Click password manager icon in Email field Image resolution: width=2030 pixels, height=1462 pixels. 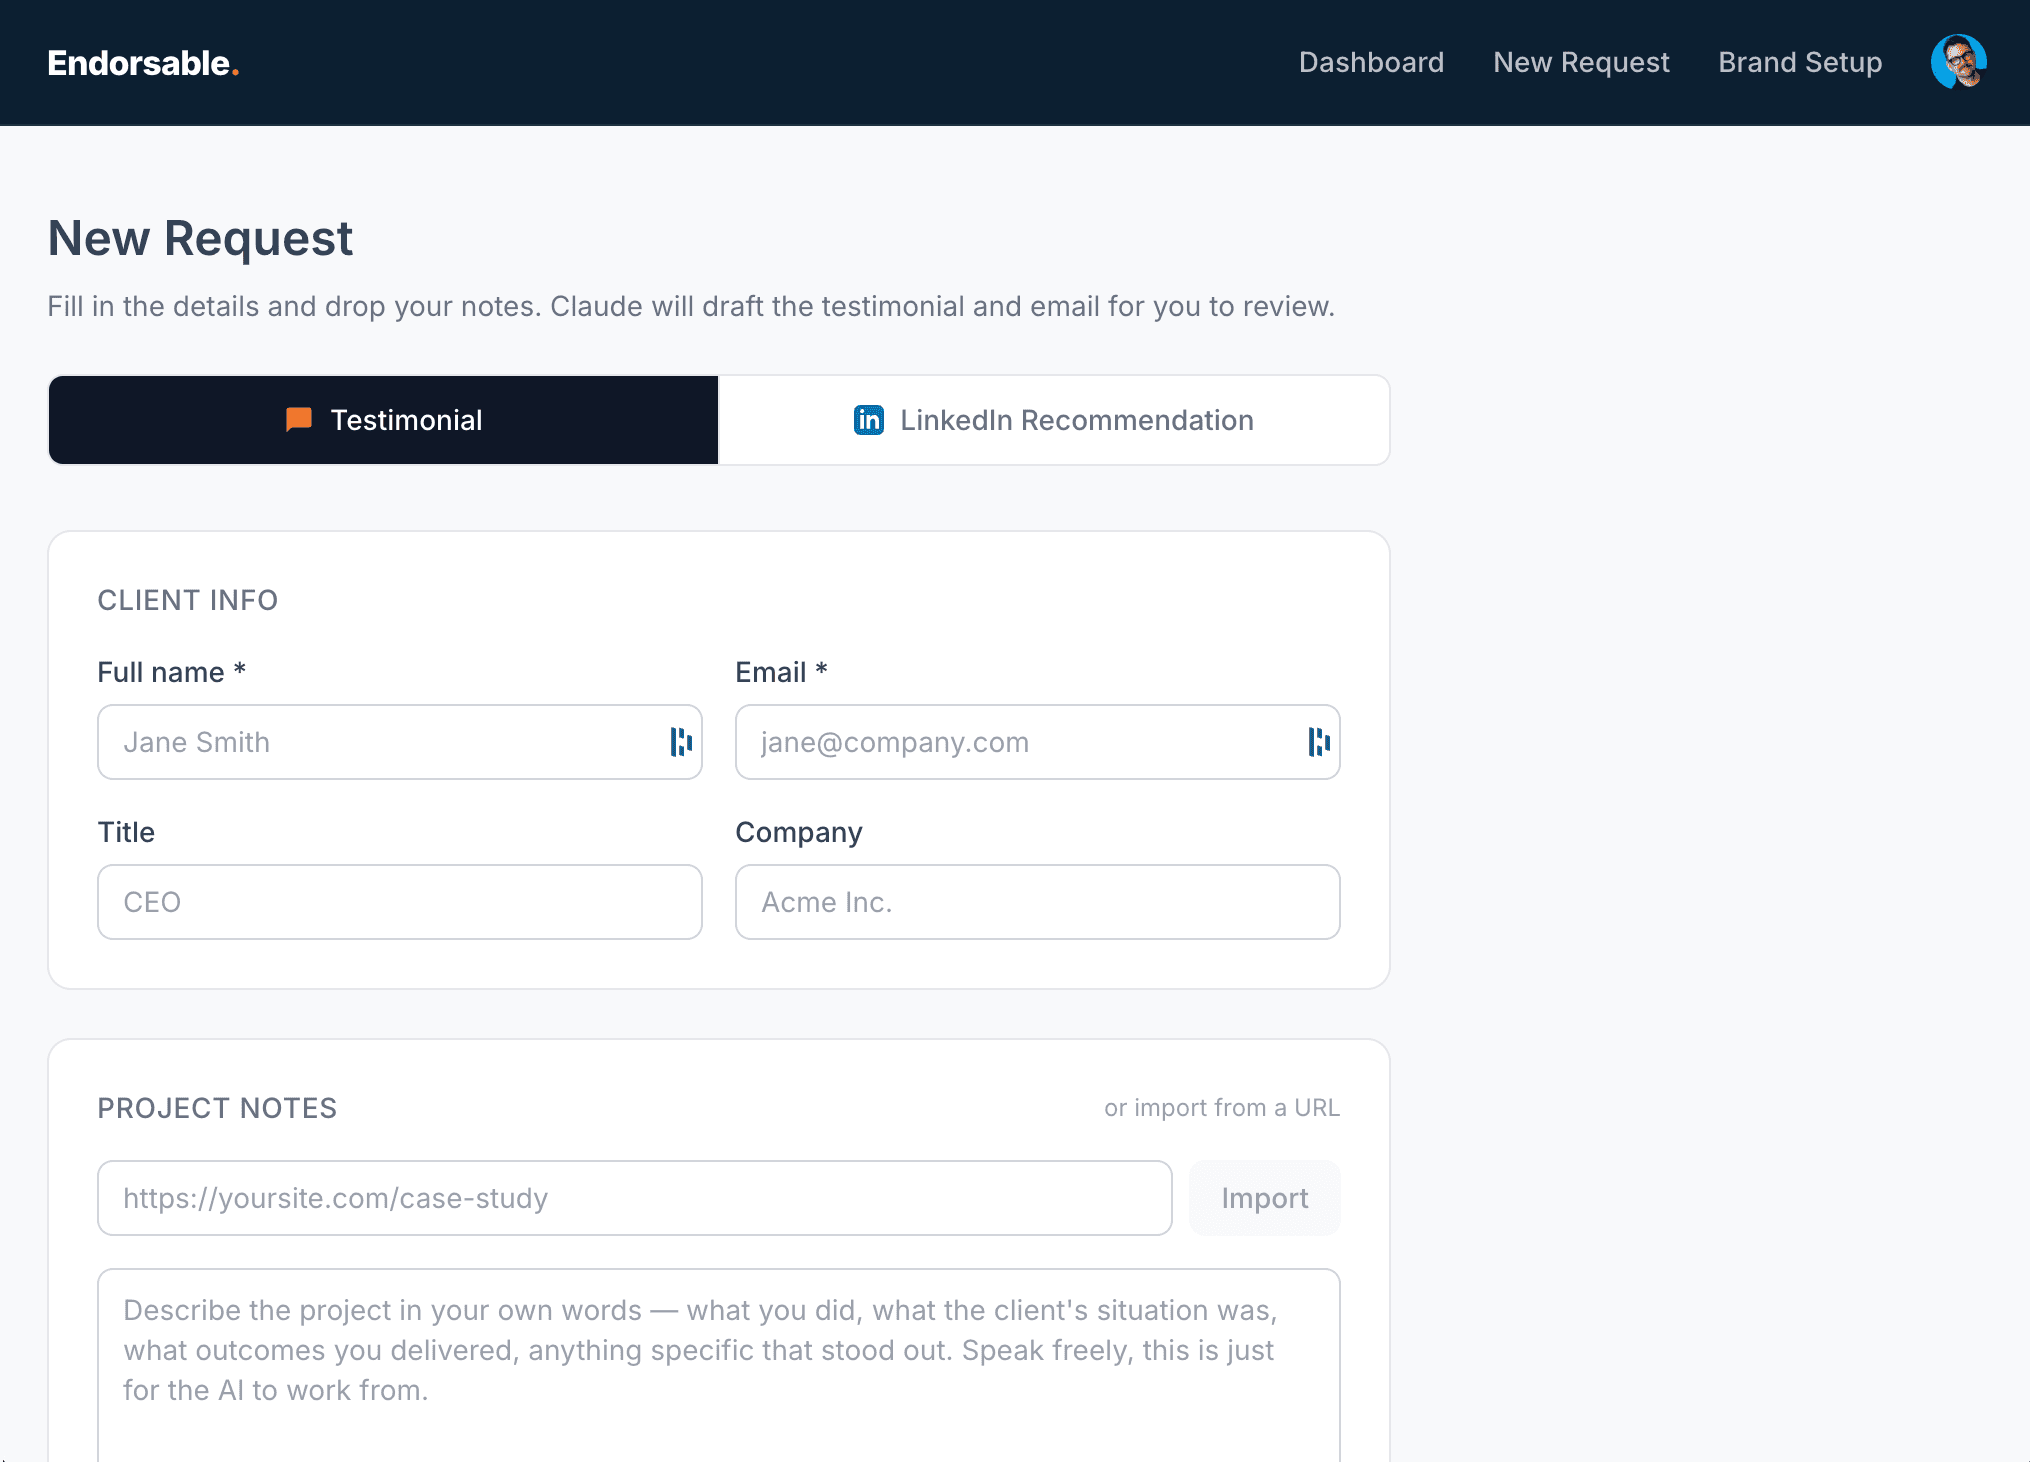click(1319, 742)
